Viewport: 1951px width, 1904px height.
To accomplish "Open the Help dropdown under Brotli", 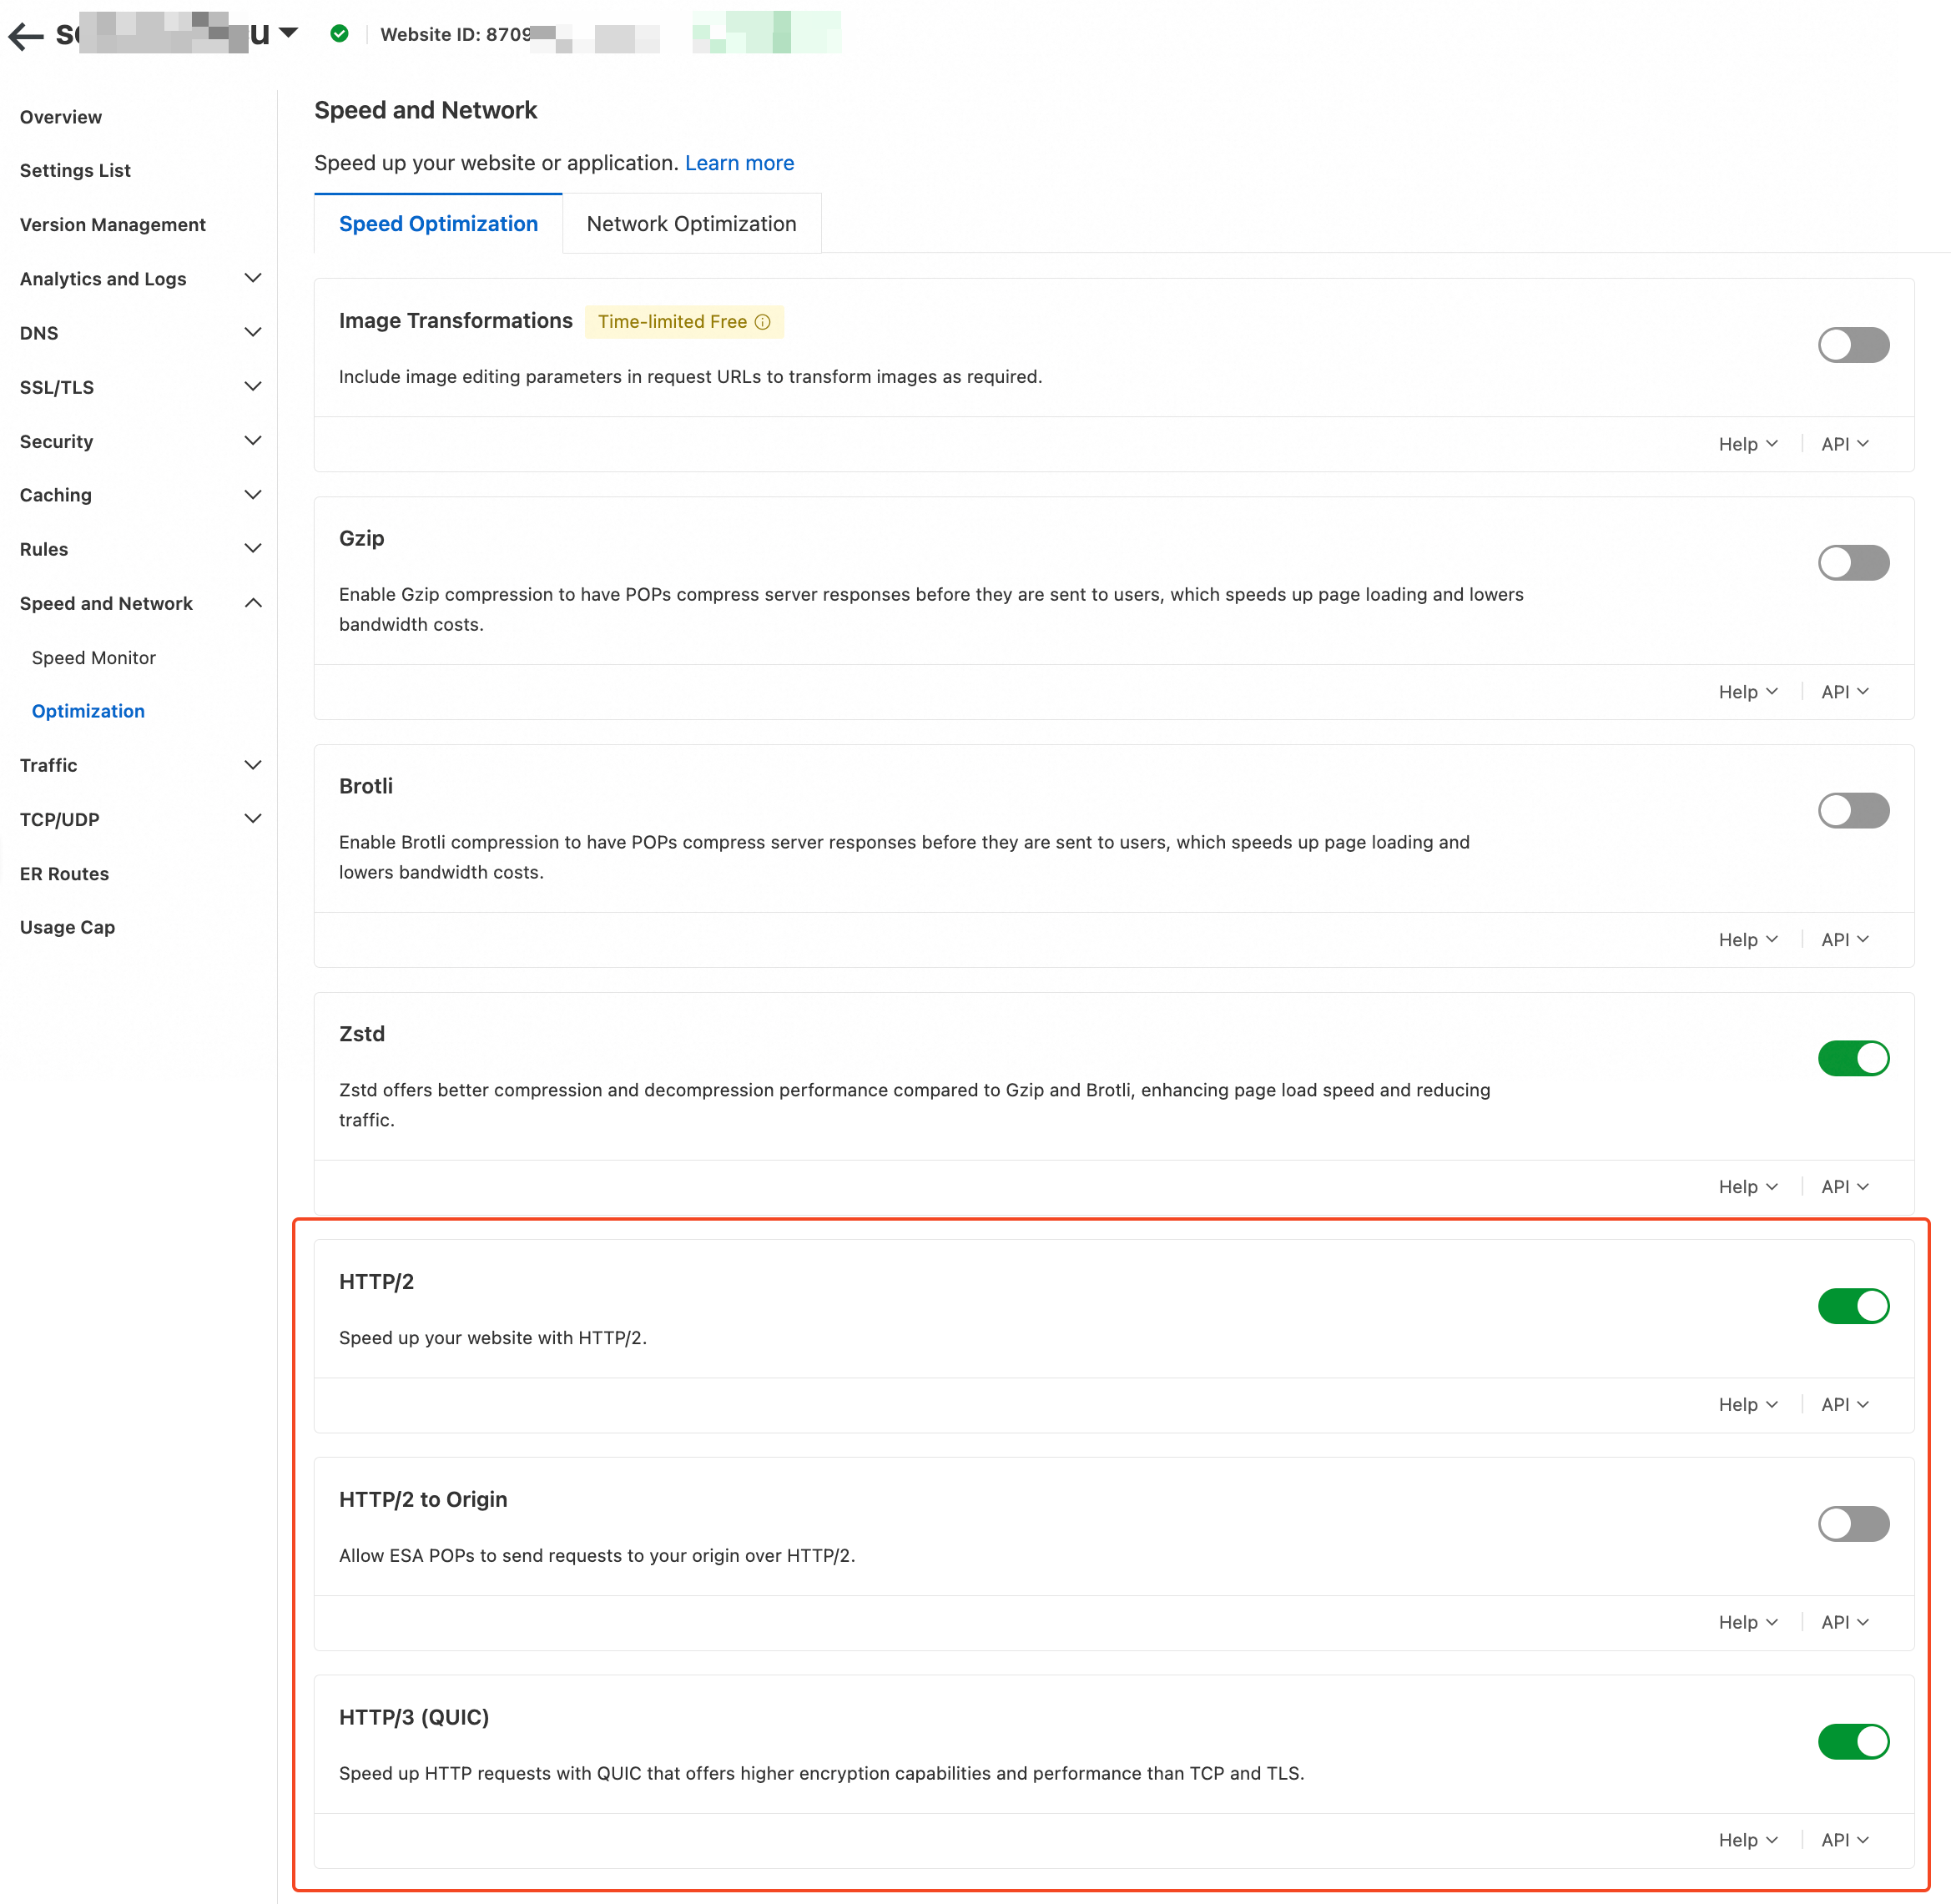I will [x=1747, y=940].
